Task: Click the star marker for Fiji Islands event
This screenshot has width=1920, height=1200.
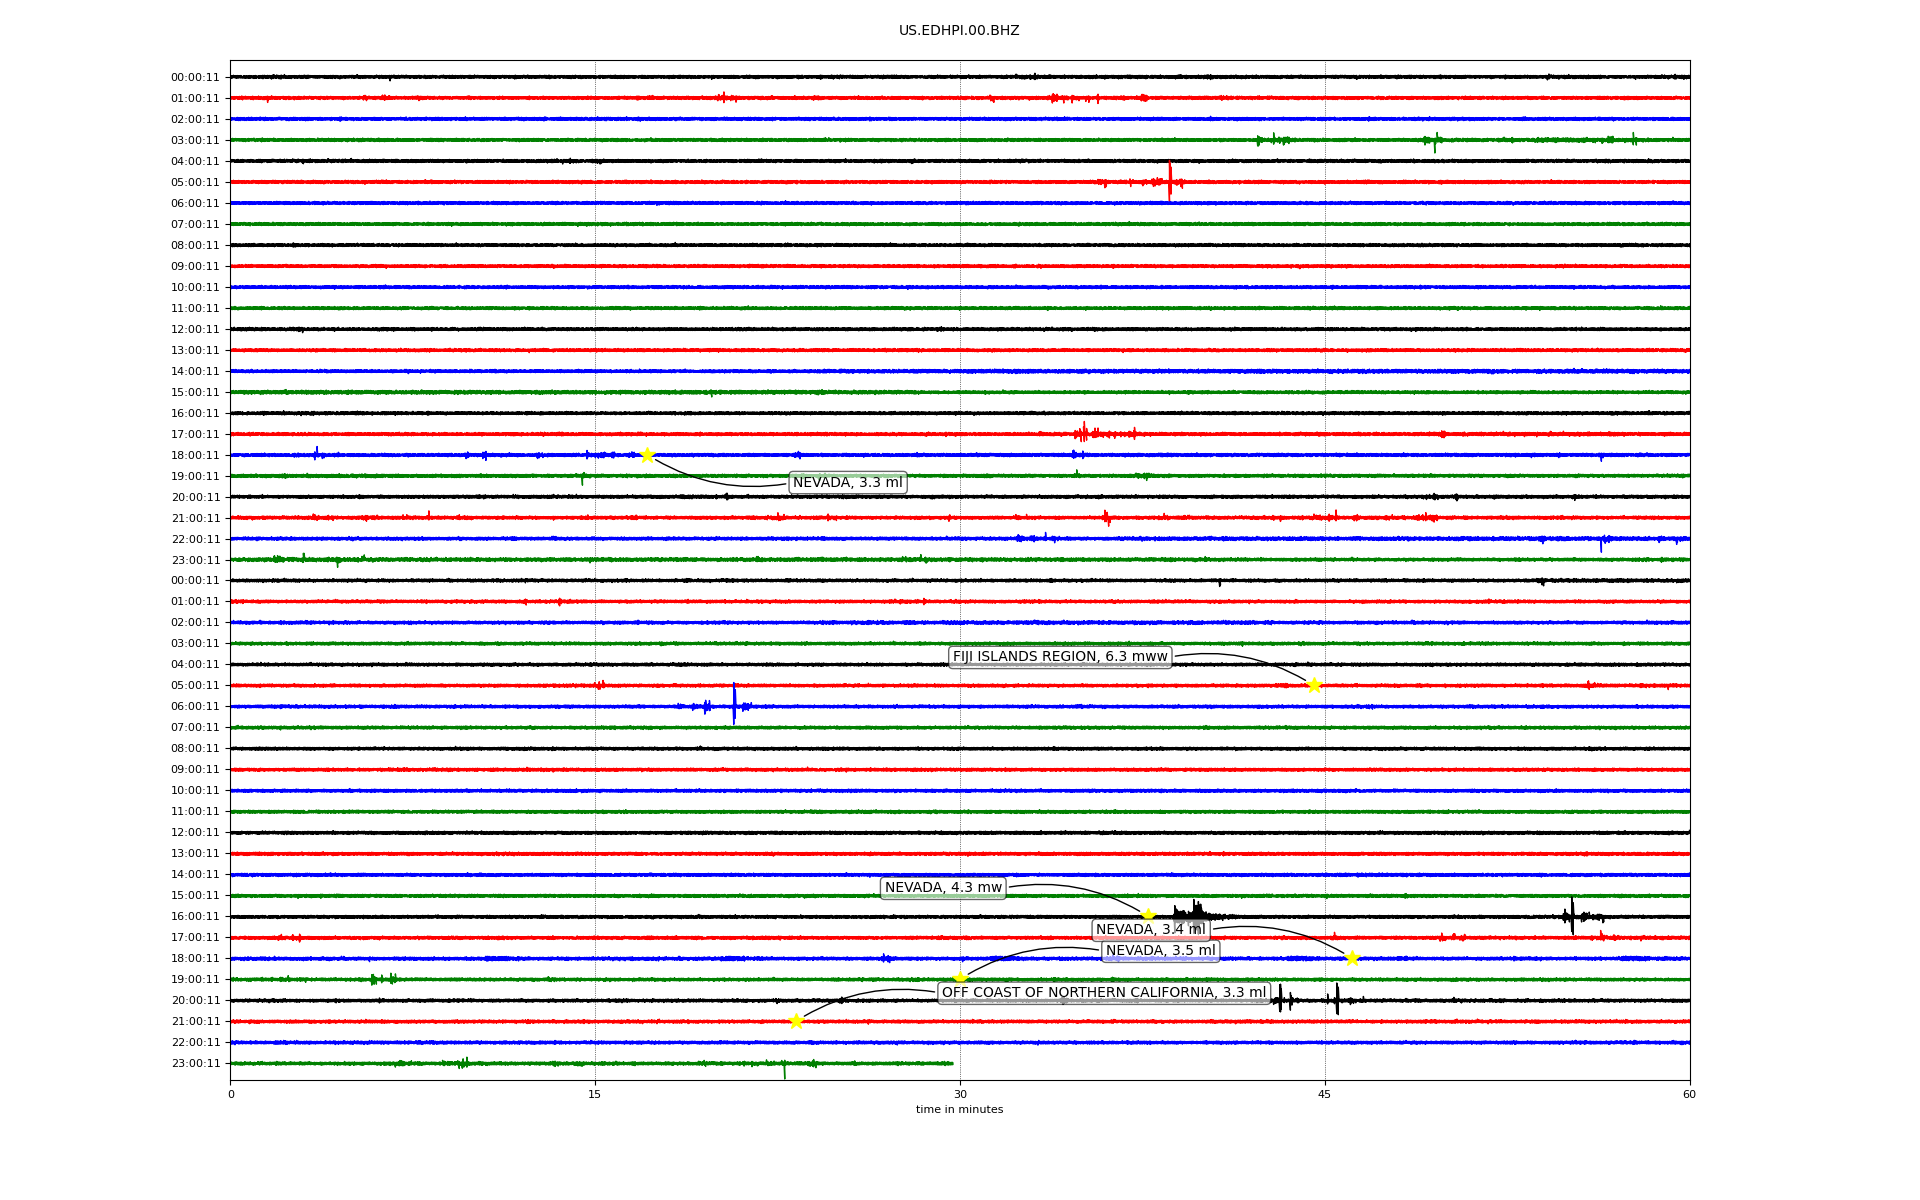Action: tap(1314, 685)
